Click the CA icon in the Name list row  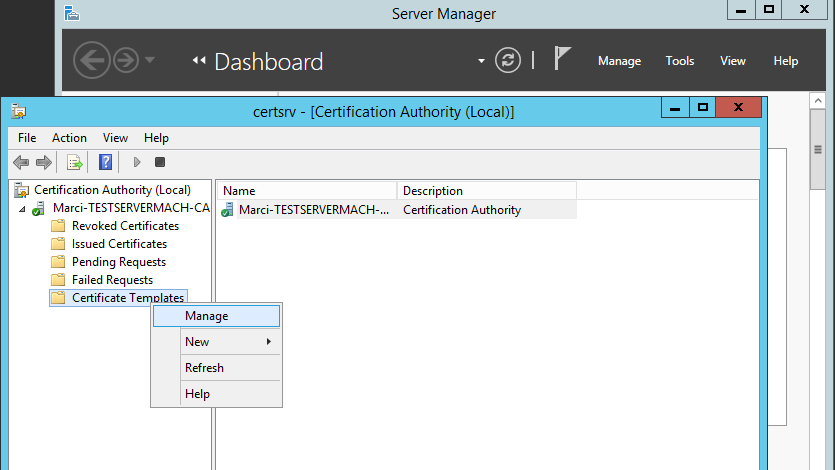pyautogui.click(x=227, y=210)
